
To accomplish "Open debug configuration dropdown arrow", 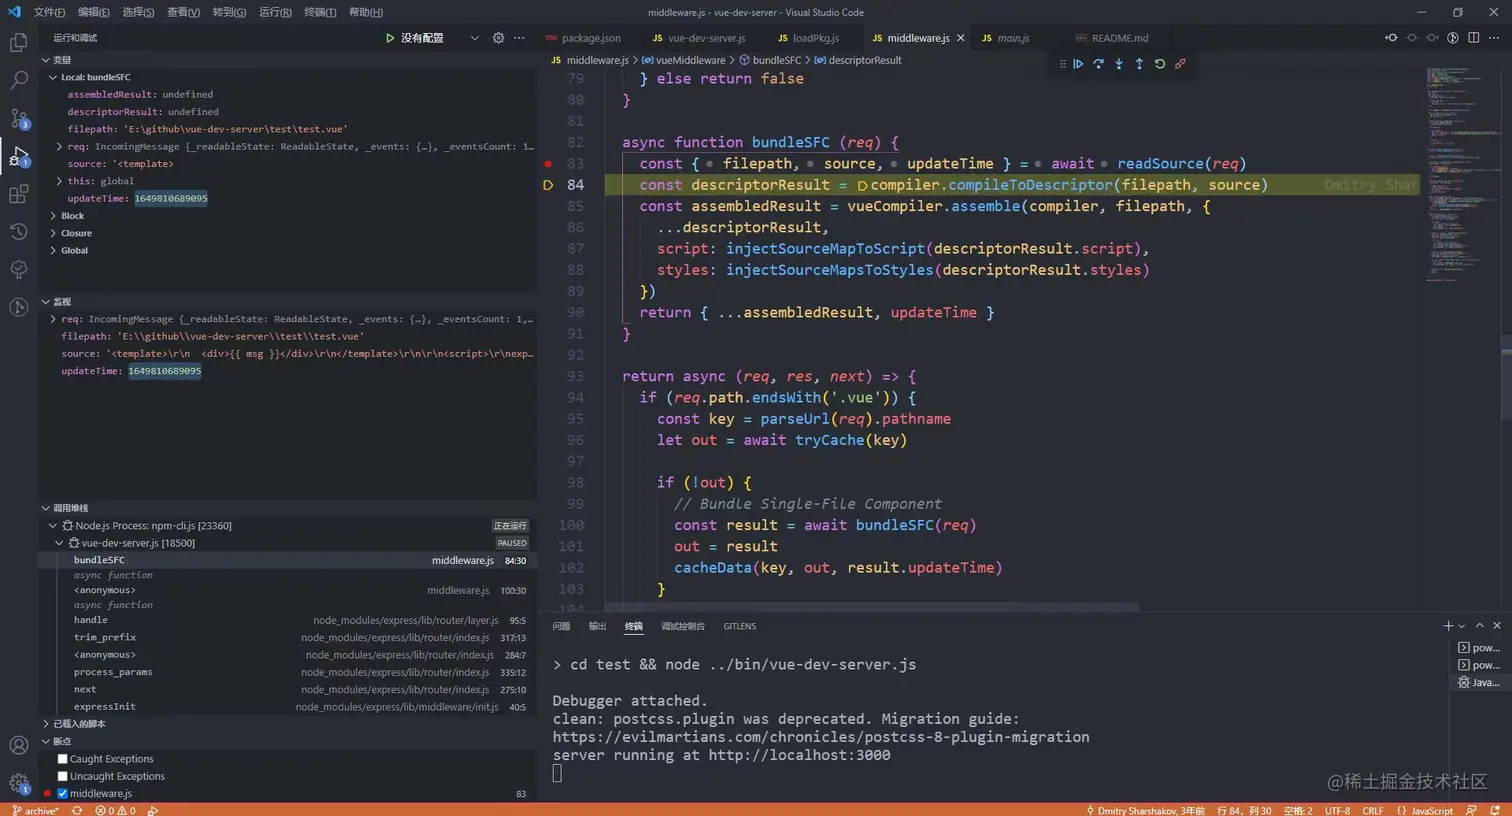I will tap(474, 38).
